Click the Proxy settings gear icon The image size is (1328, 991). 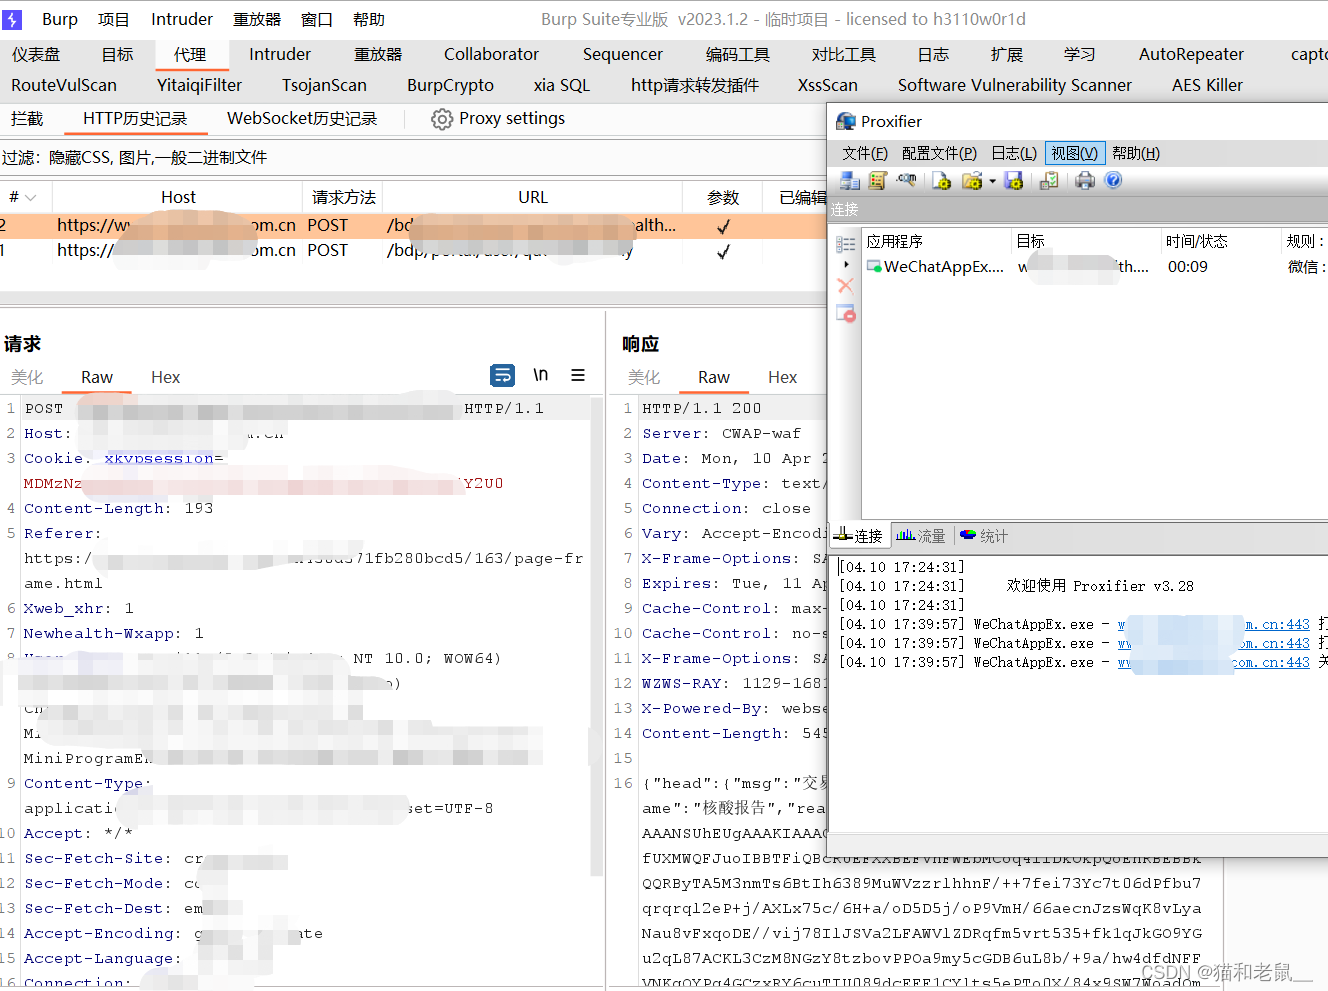click(442, 119)
